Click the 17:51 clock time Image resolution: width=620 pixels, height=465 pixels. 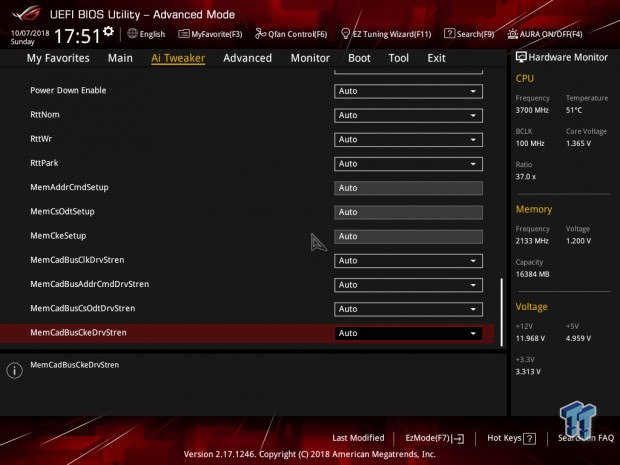[x=78, y=36]
